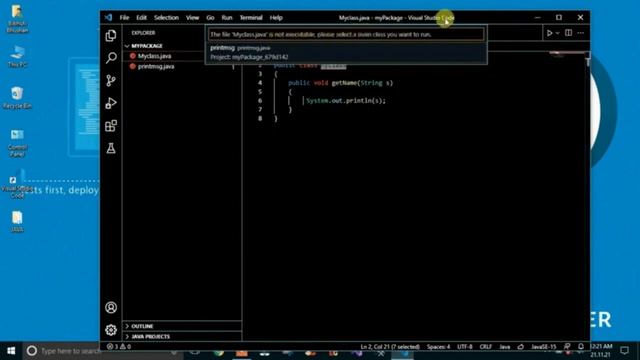Click the getName method code line
The width and height of the screenshot is (640, 360).
340,83
